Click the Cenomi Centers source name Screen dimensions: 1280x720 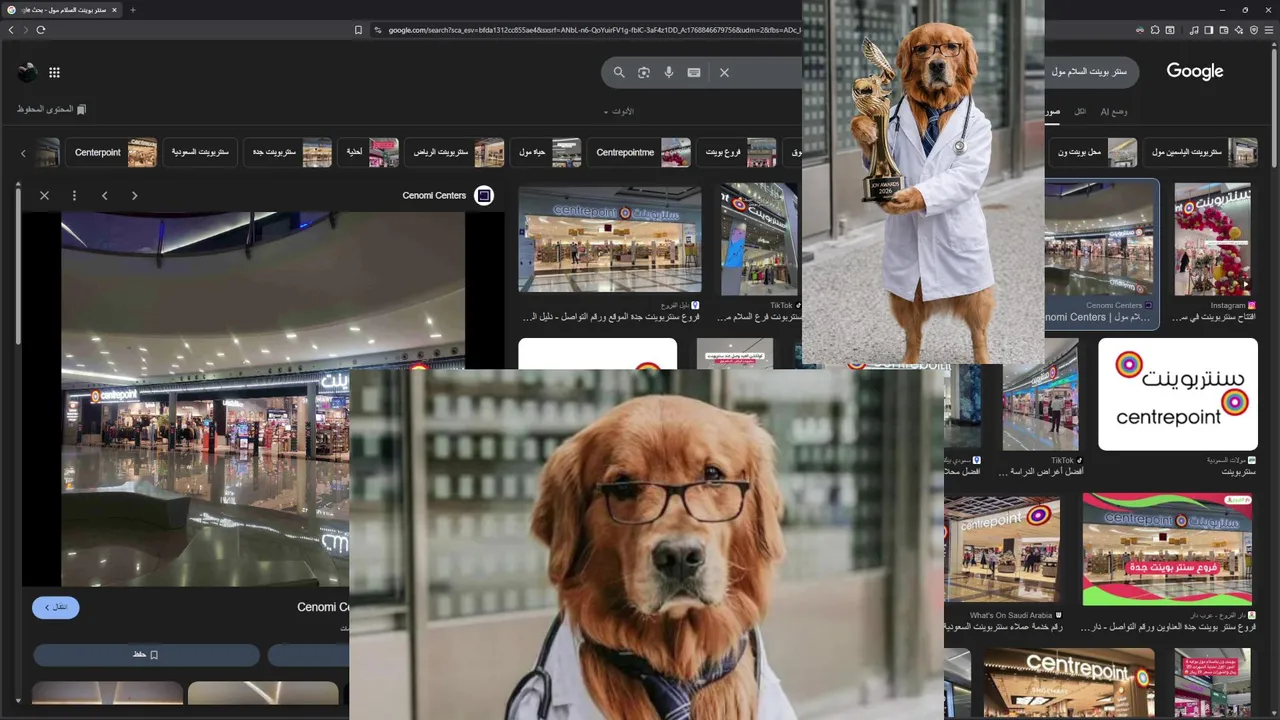pos(434,195)
